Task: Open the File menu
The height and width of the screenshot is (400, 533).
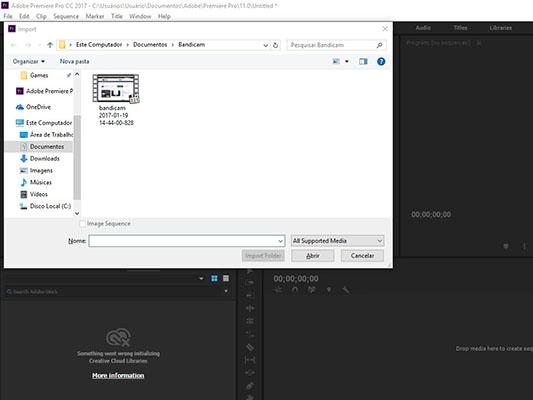Action: point(8,16)
